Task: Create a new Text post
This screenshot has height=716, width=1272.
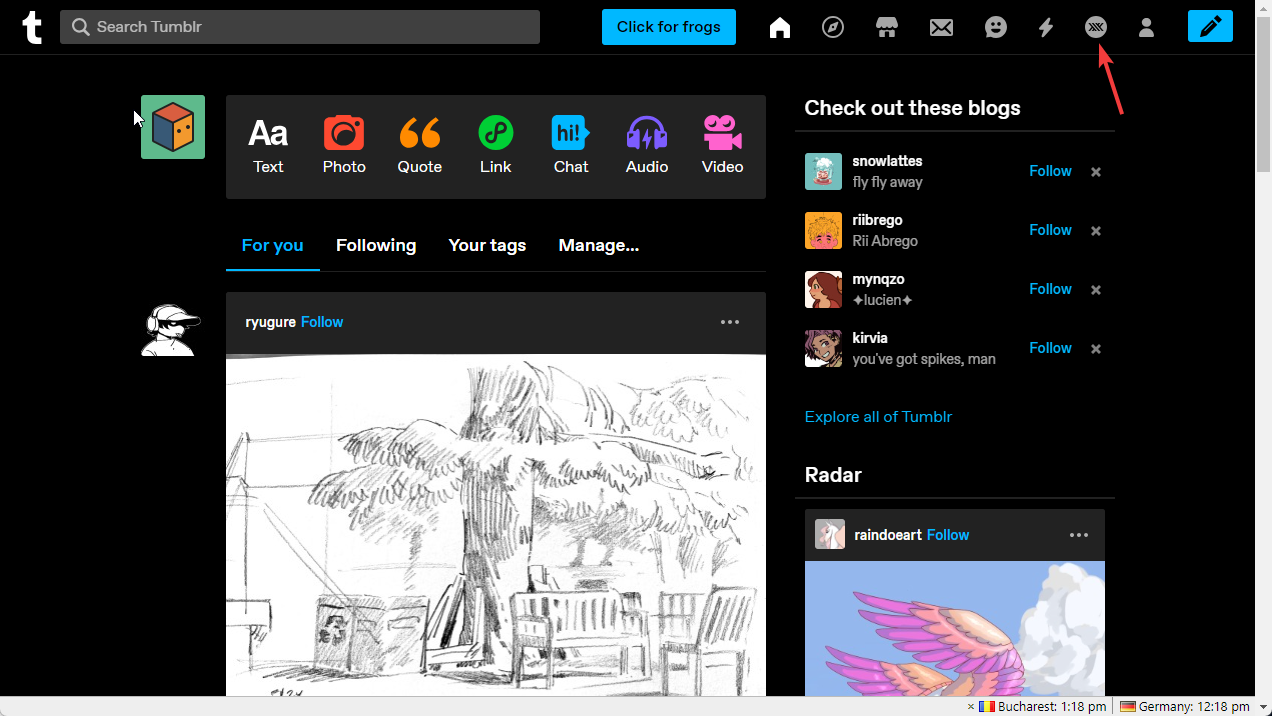Action: point(268,146)
